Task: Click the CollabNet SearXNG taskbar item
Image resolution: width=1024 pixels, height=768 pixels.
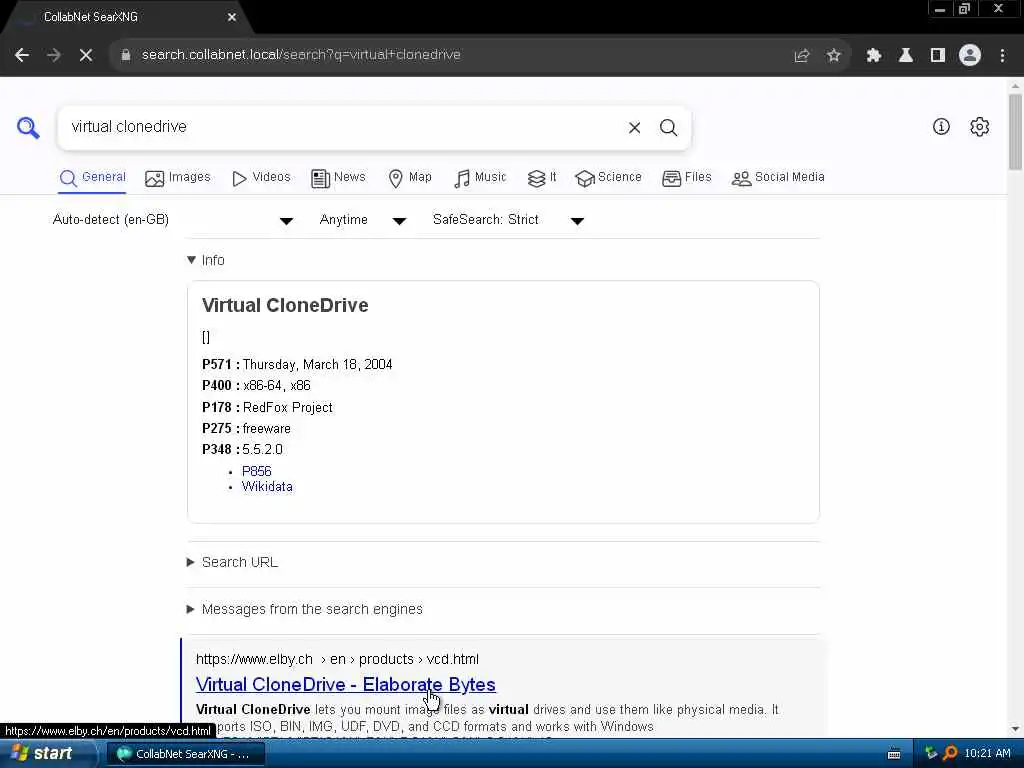Action: click(x=185, y=754)
